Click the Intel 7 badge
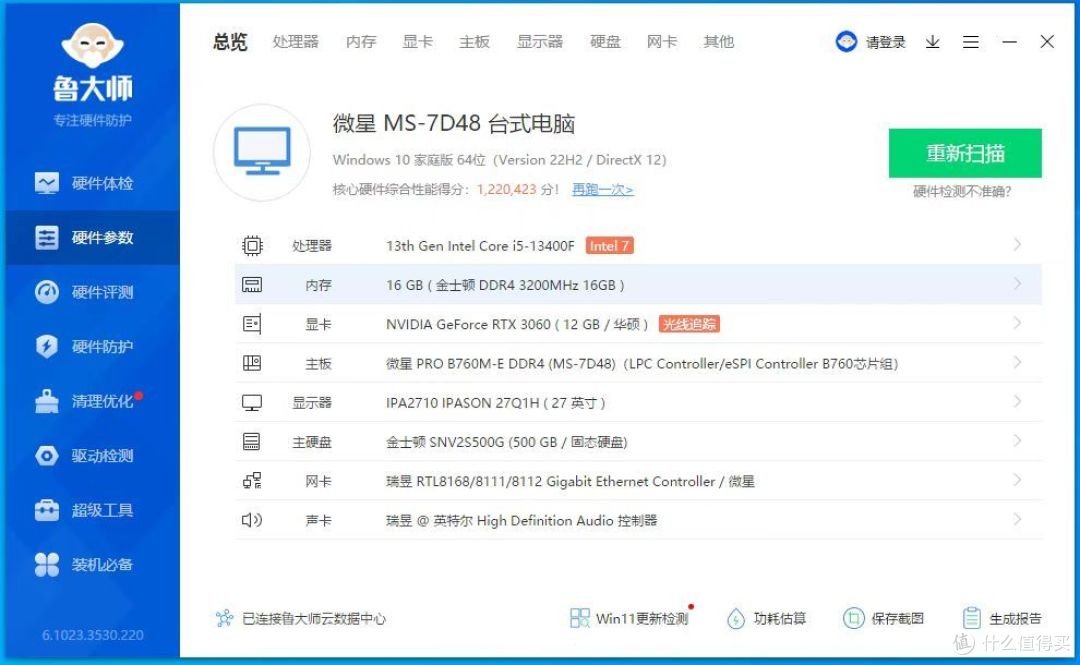 click(x=610, y=246)
